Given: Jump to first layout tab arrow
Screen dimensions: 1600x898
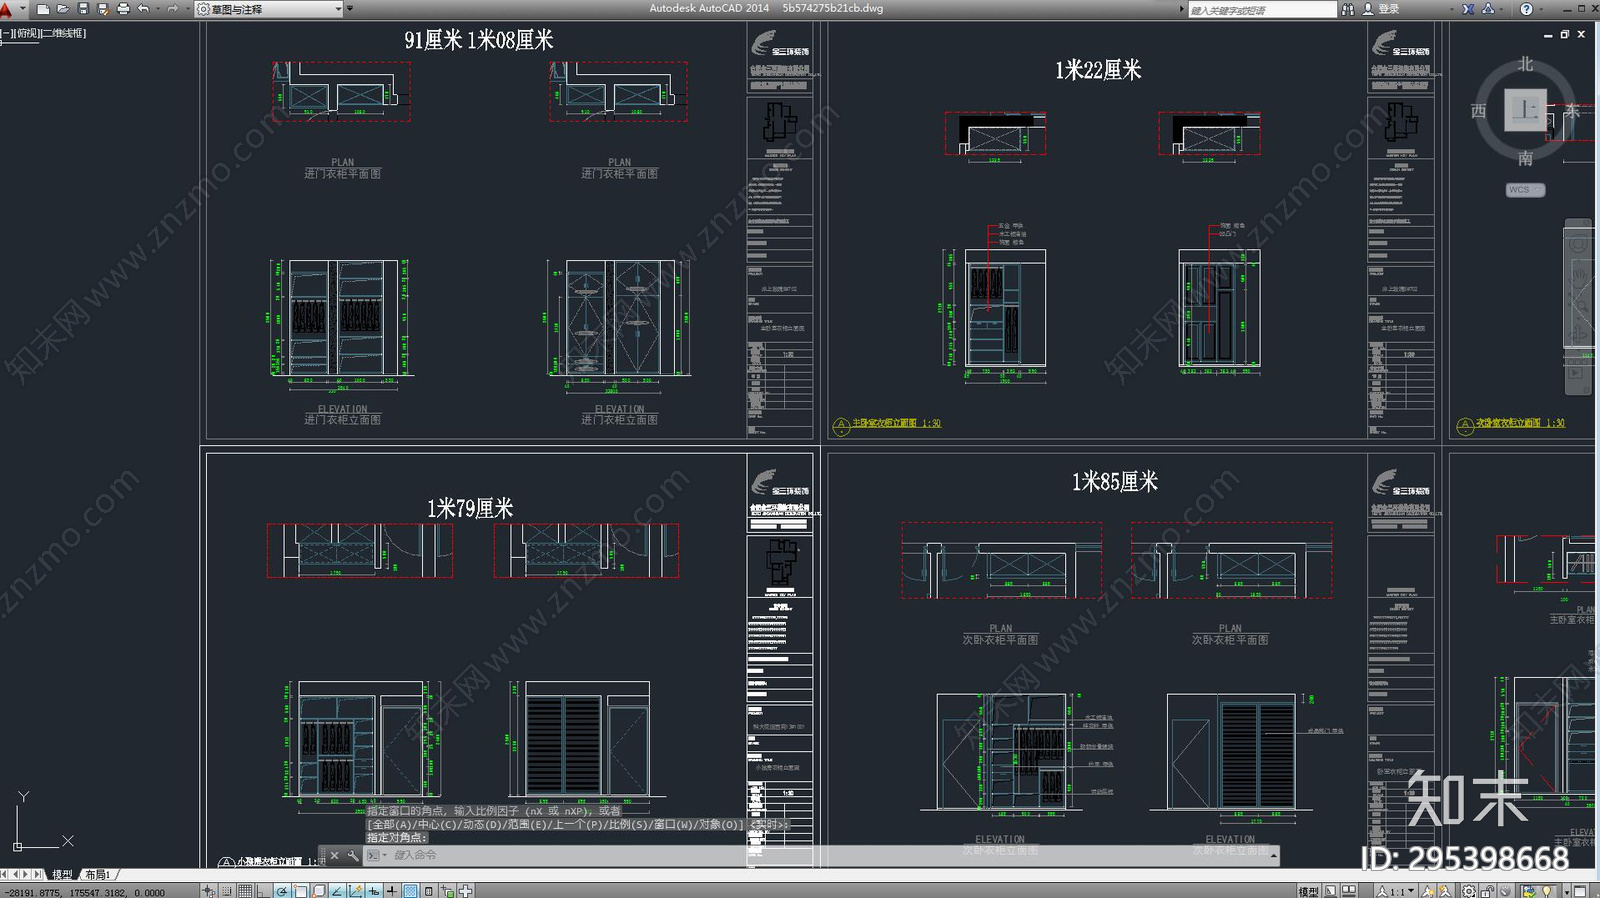Looking at the screenshot, I should coord(5,875).
